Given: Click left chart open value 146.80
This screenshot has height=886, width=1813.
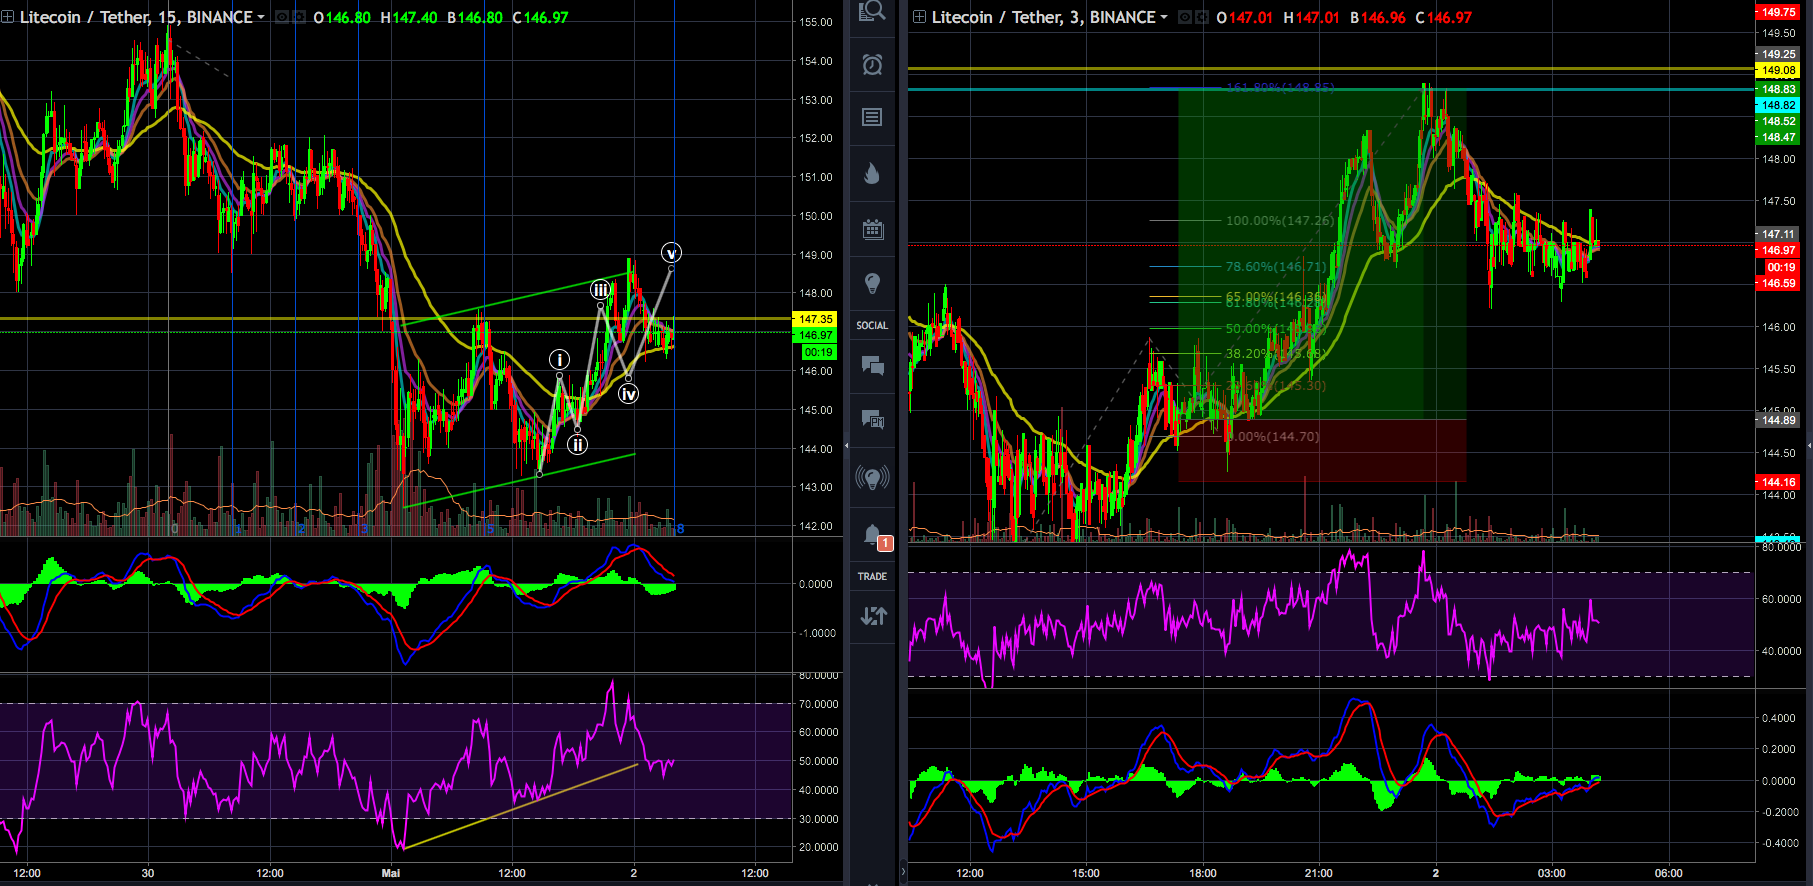Looking at the screenshot, I should (348, 17).
